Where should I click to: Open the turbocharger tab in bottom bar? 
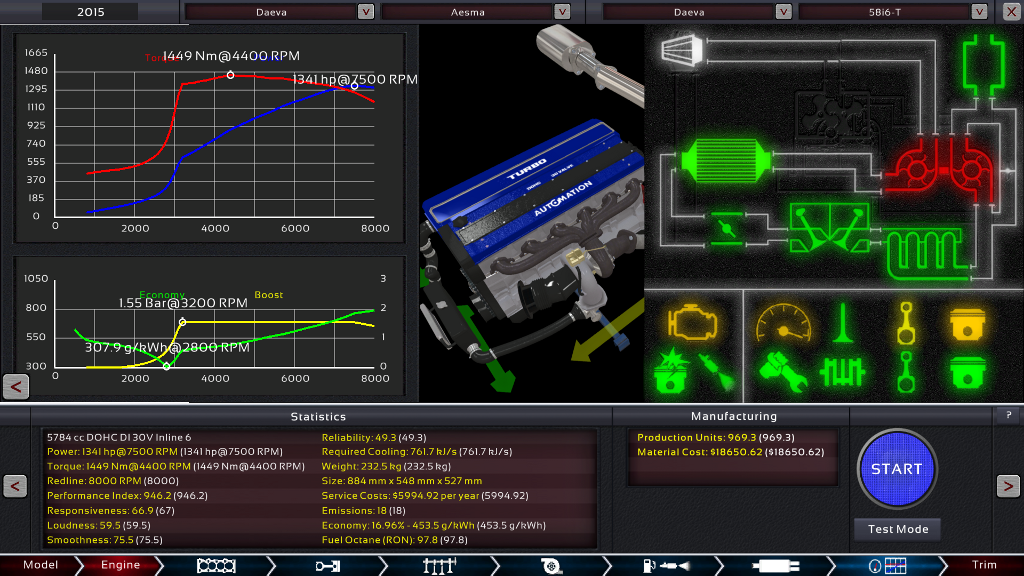[549, 565]
